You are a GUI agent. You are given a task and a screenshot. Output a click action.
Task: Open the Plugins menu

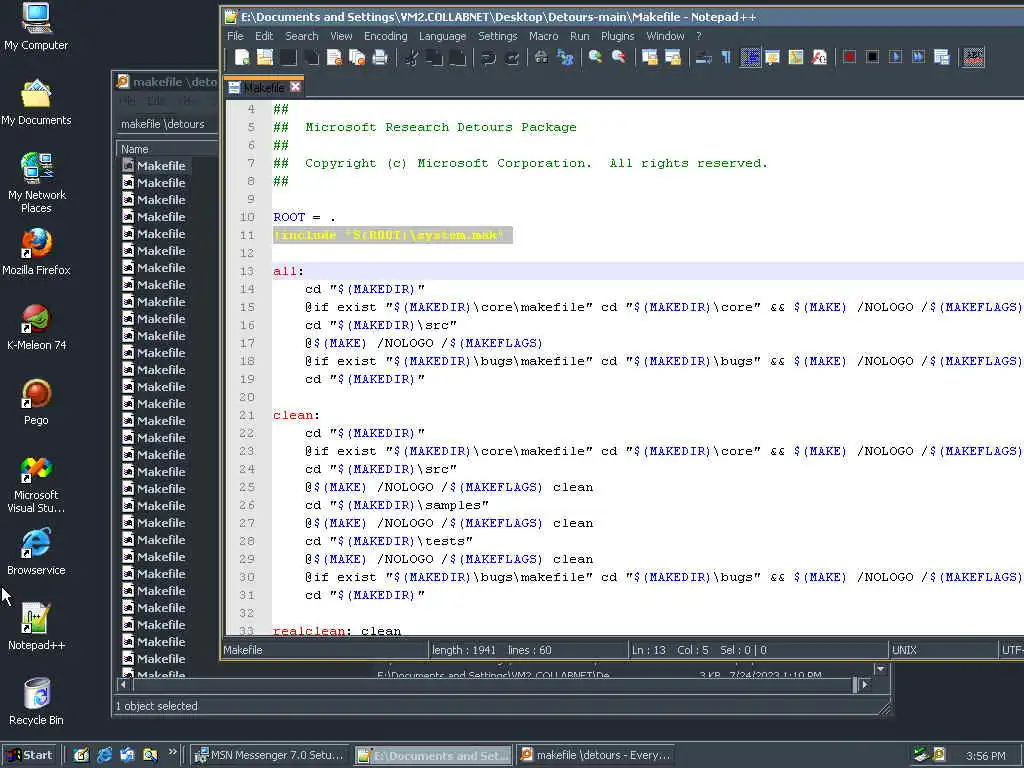point(617,36)
